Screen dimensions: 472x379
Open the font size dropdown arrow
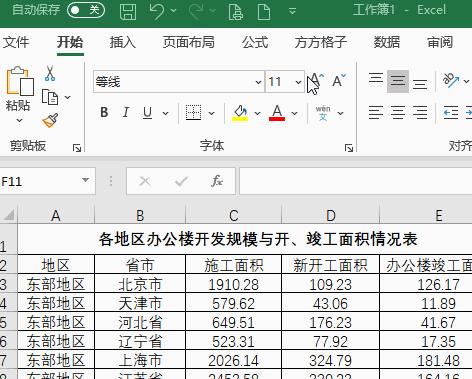pos(298,82)
